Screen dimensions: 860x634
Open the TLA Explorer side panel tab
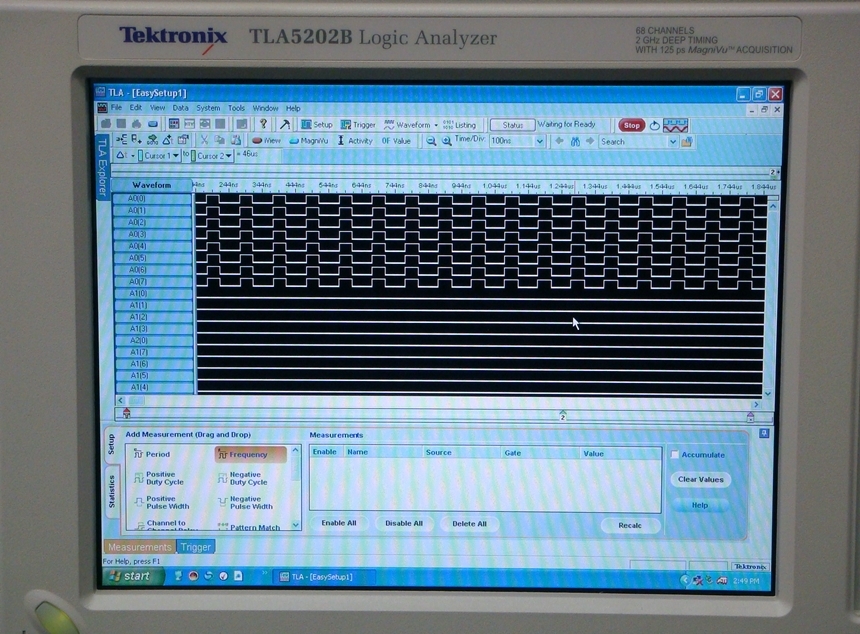tap(102, 166)
